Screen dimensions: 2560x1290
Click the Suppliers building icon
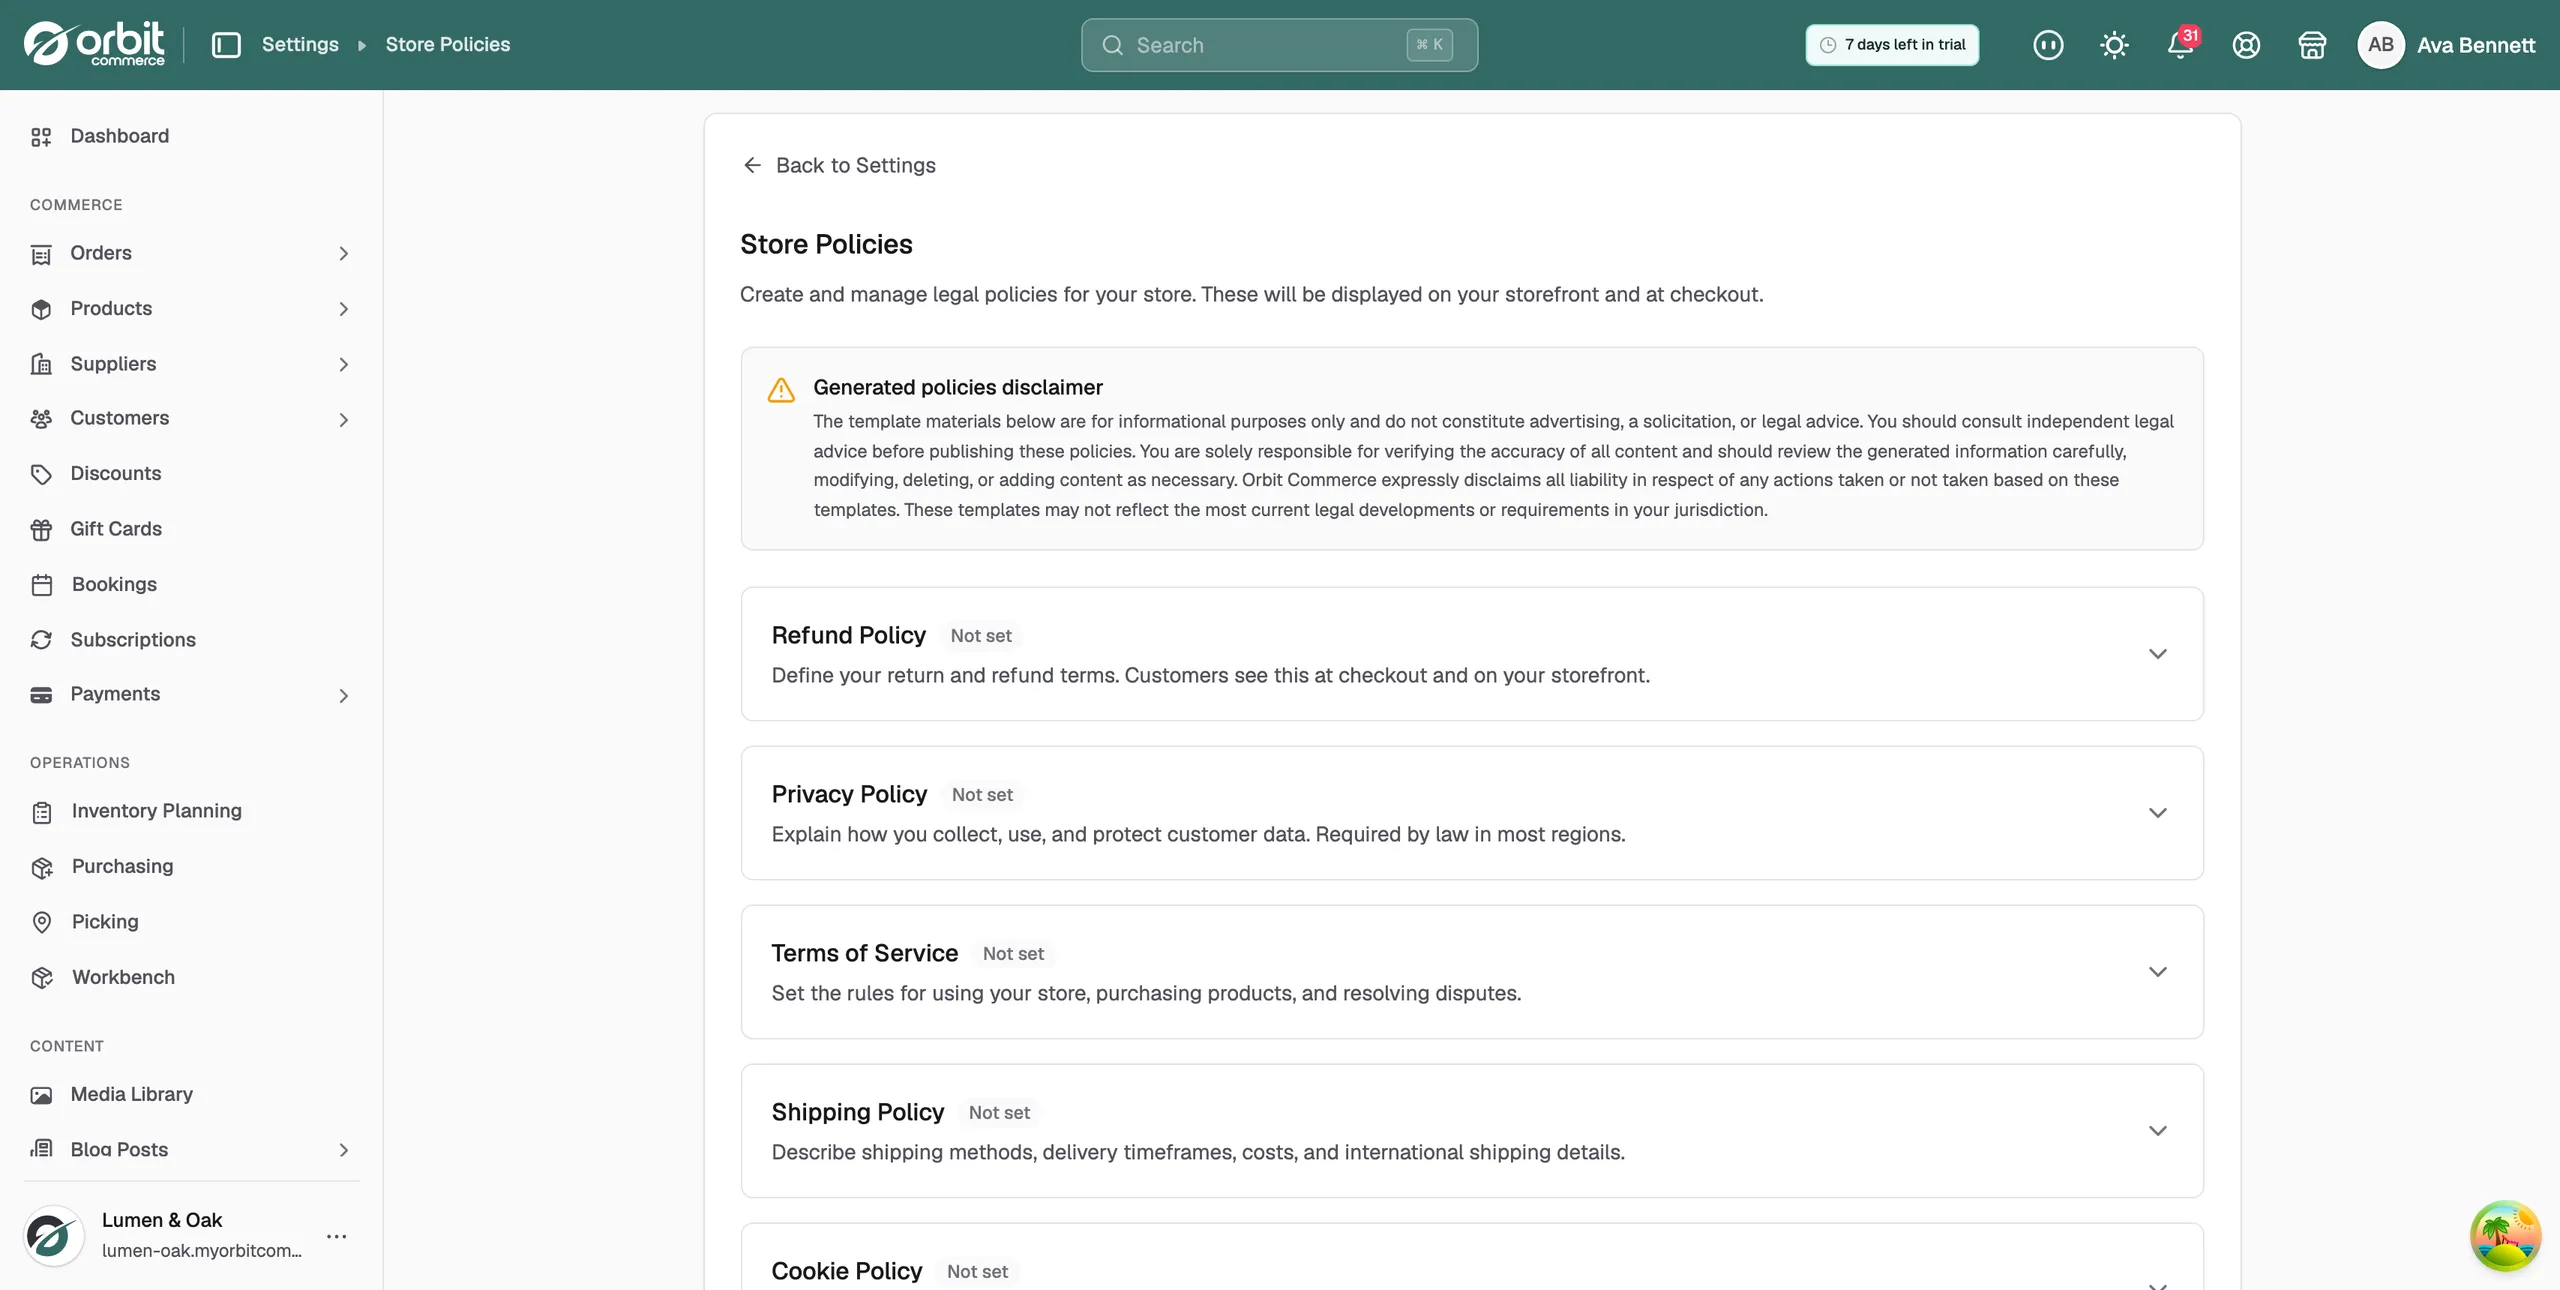41,364
